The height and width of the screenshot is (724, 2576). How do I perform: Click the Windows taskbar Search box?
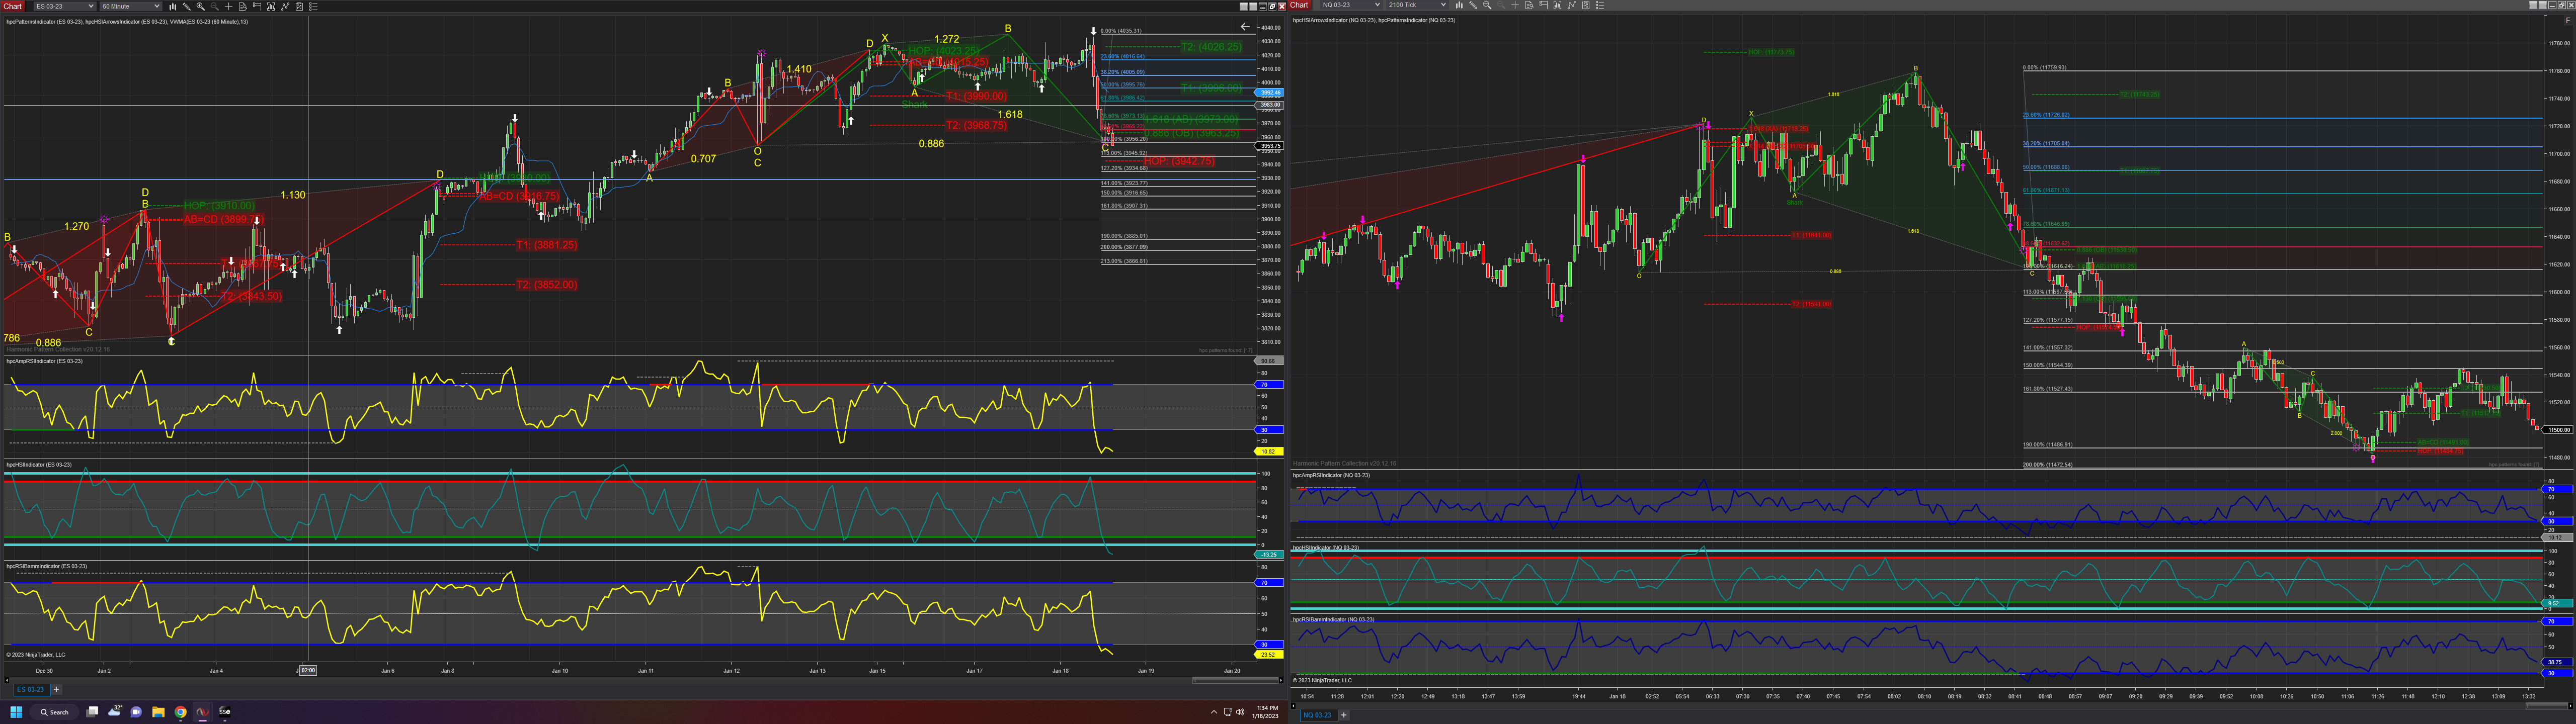click(x=54, y=712)
